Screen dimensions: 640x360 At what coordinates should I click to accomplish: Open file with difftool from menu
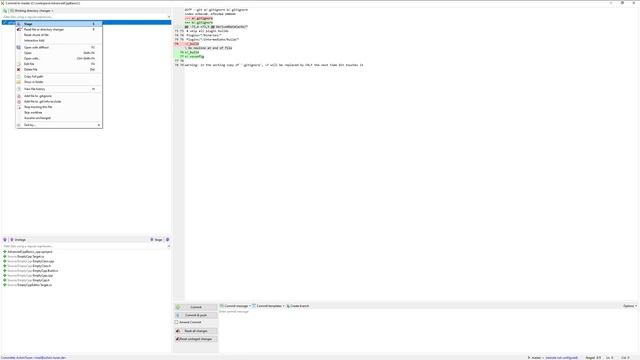point(59,47)
